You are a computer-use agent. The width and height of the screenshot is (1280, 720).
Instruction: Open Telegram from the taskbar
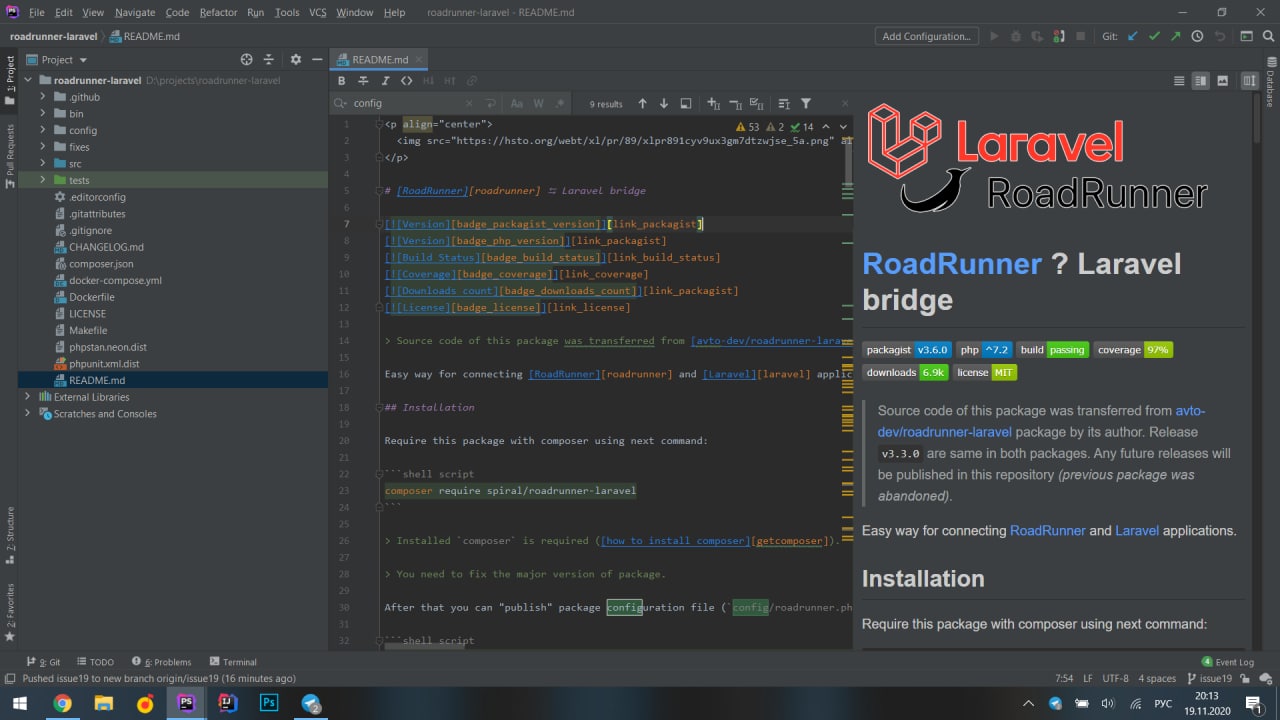(311, 703)
